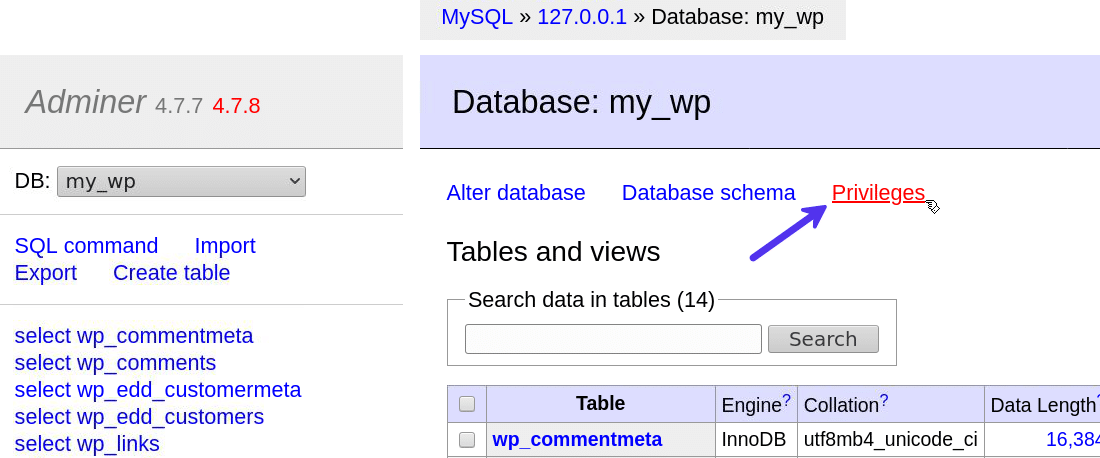Open the Import link in the sidebar
Screen dimensions: 1100x458
225,246
